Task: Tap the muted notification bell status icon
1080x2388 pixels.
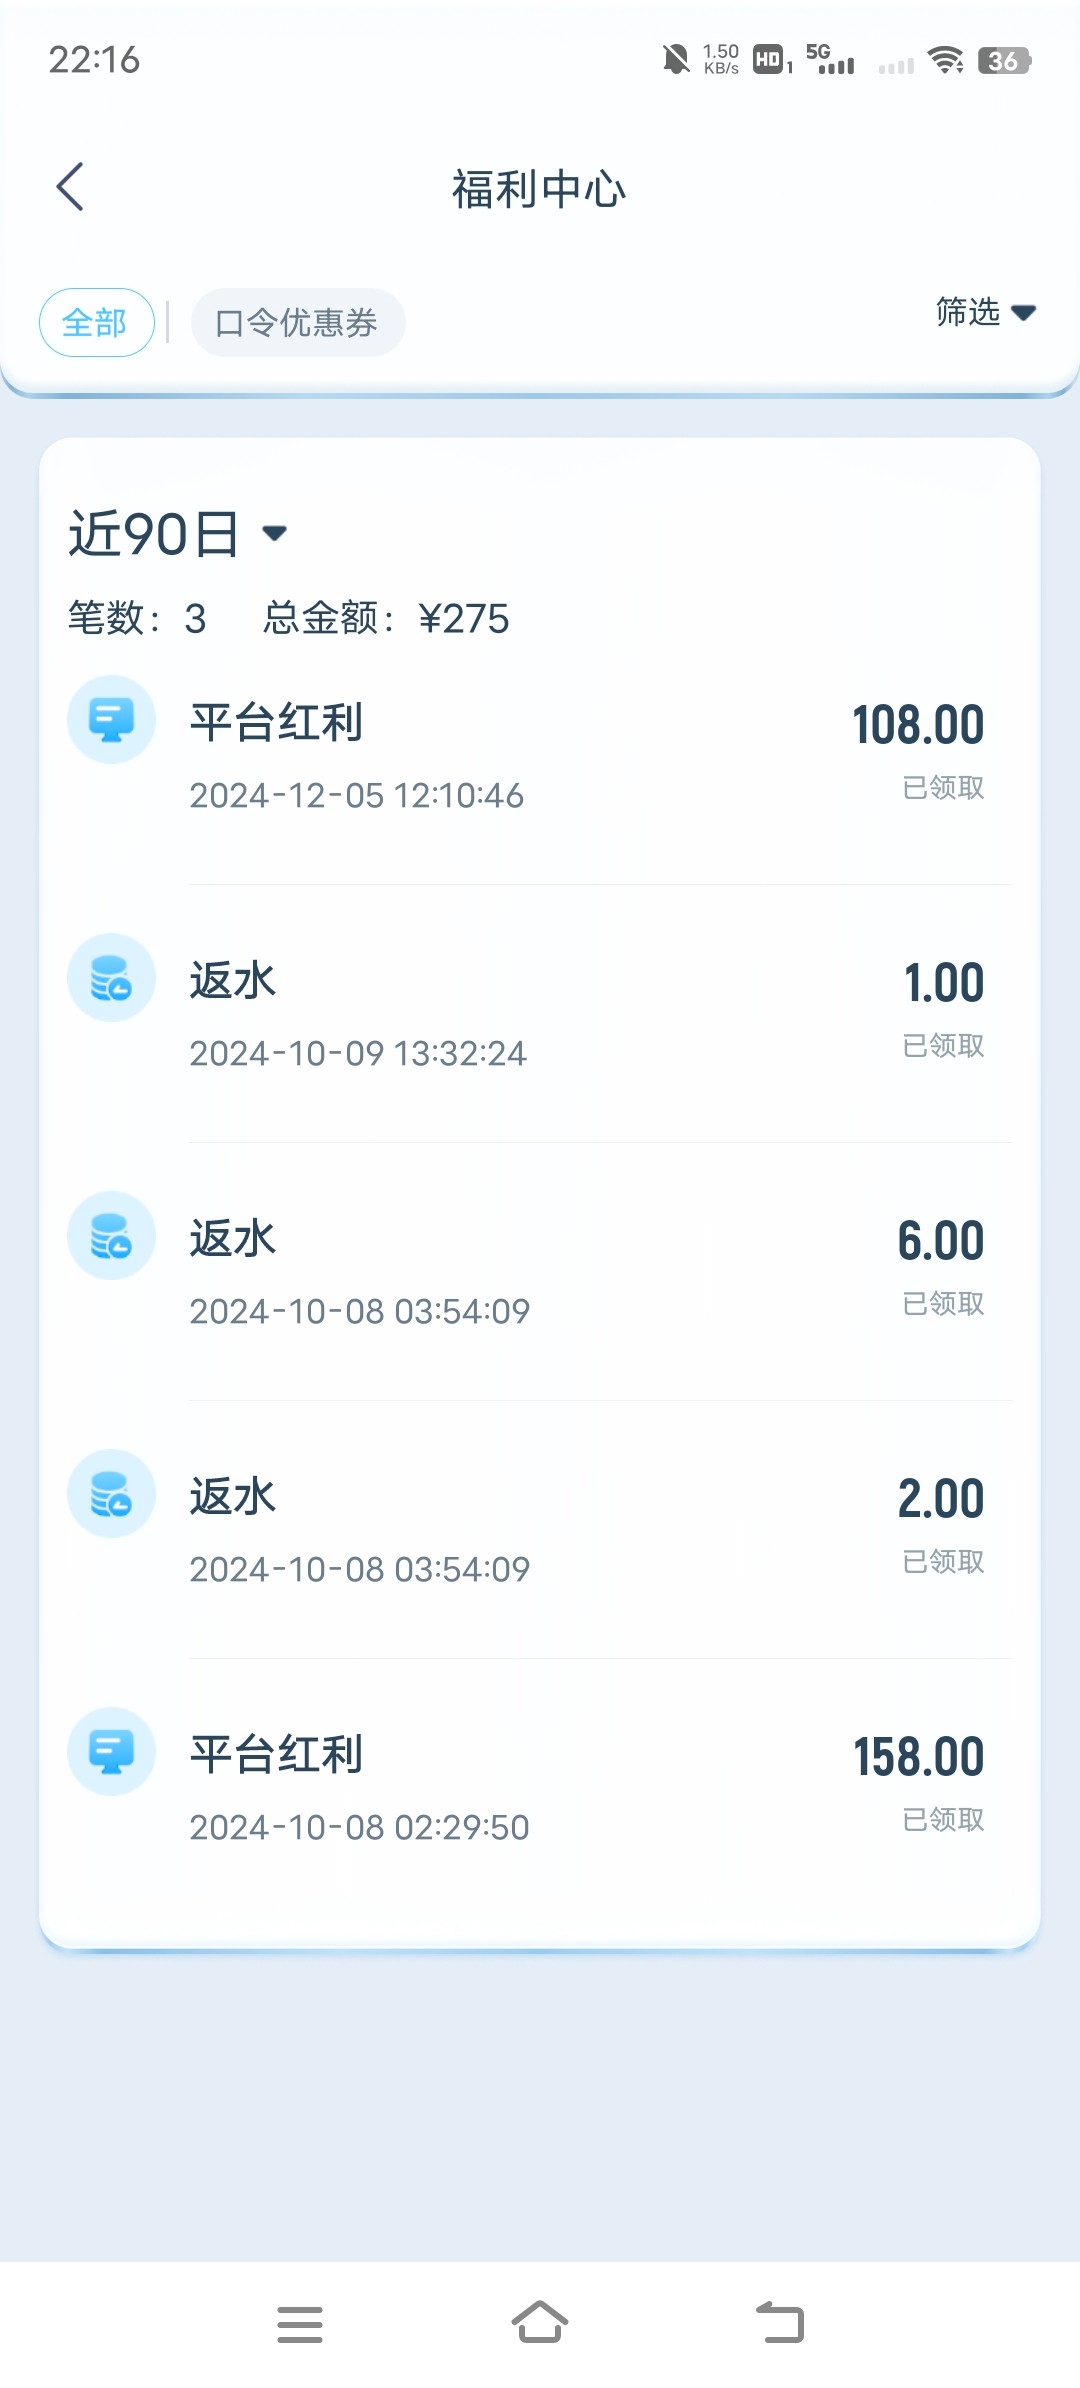Action: (x=676, y=60)
